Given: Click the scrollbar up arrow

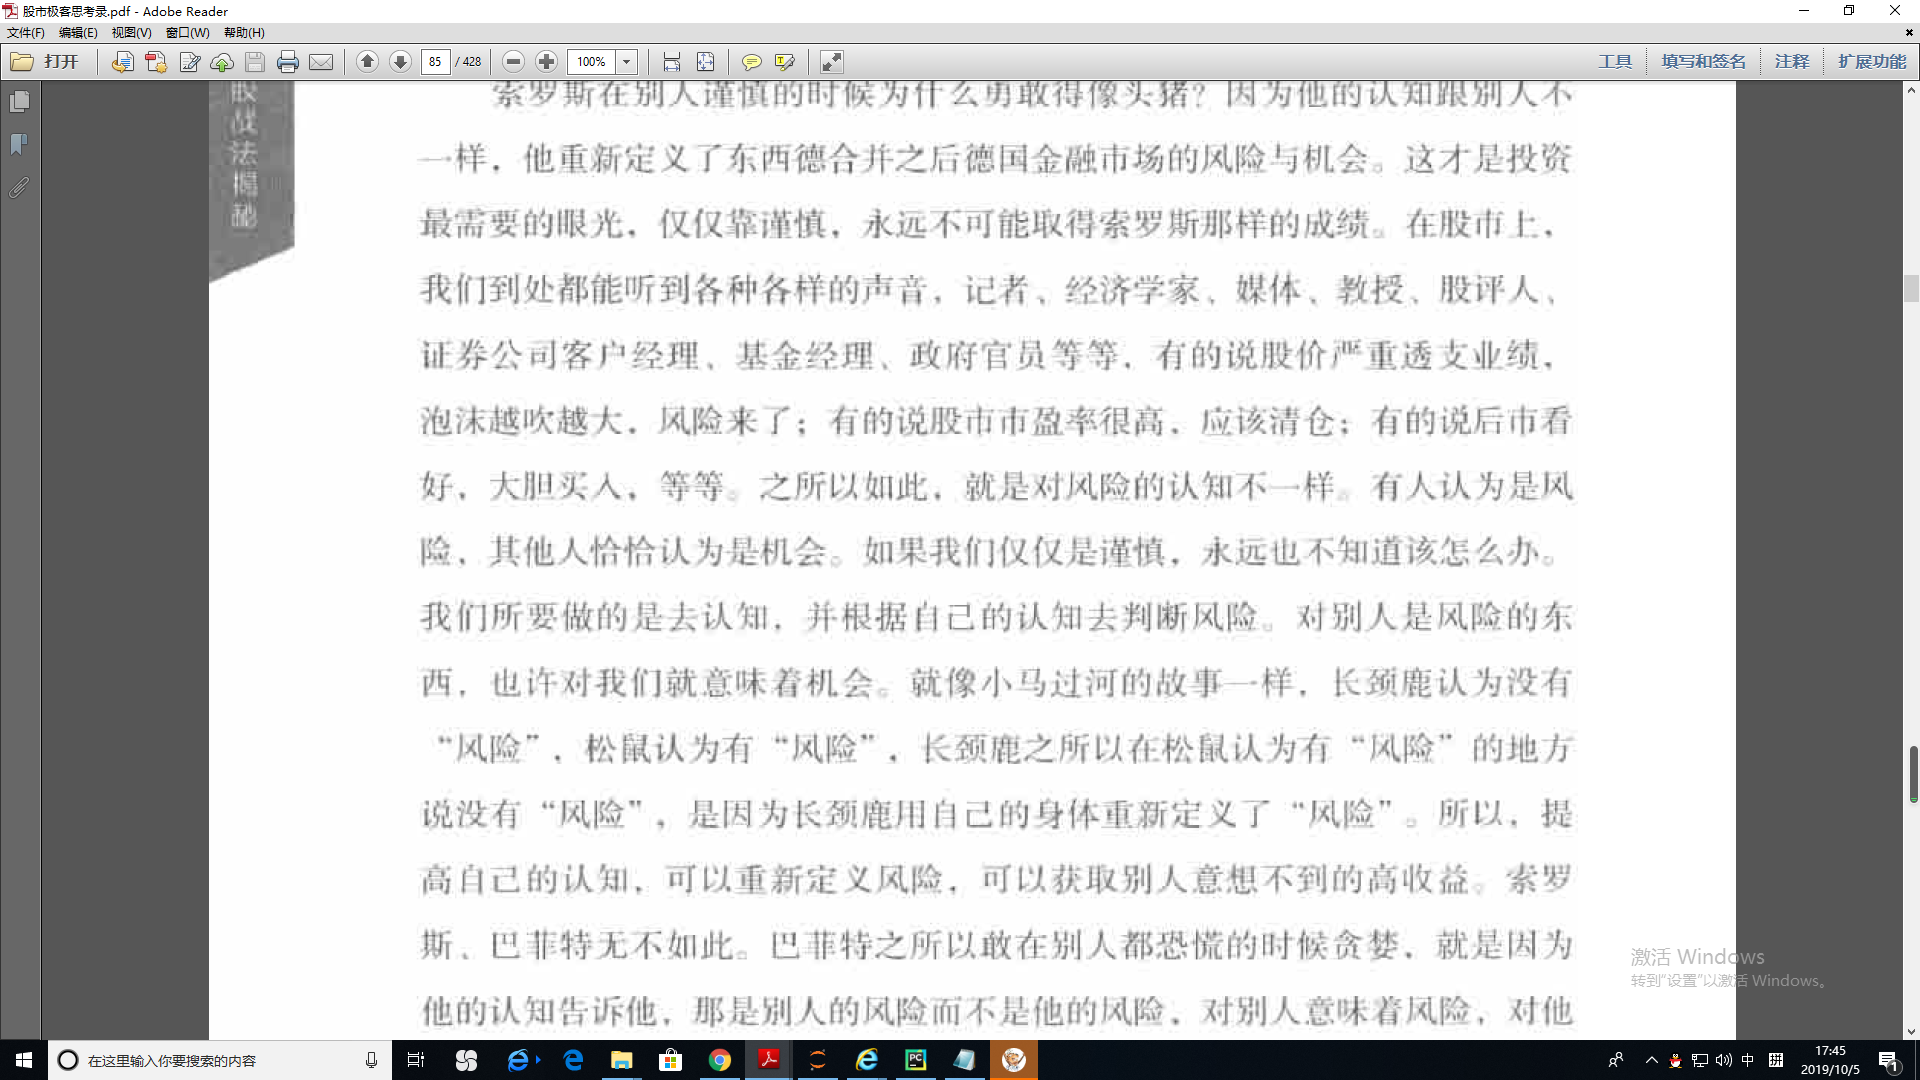Looking at the screenshot, I should pos(1911,90).
